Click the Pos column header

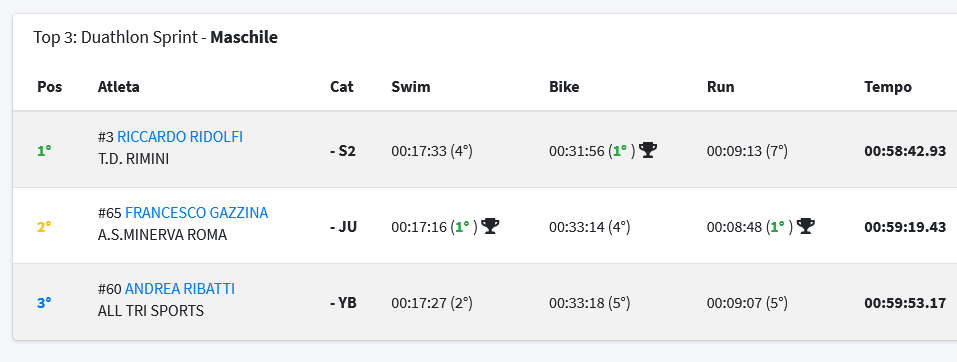tap(49, 87)
